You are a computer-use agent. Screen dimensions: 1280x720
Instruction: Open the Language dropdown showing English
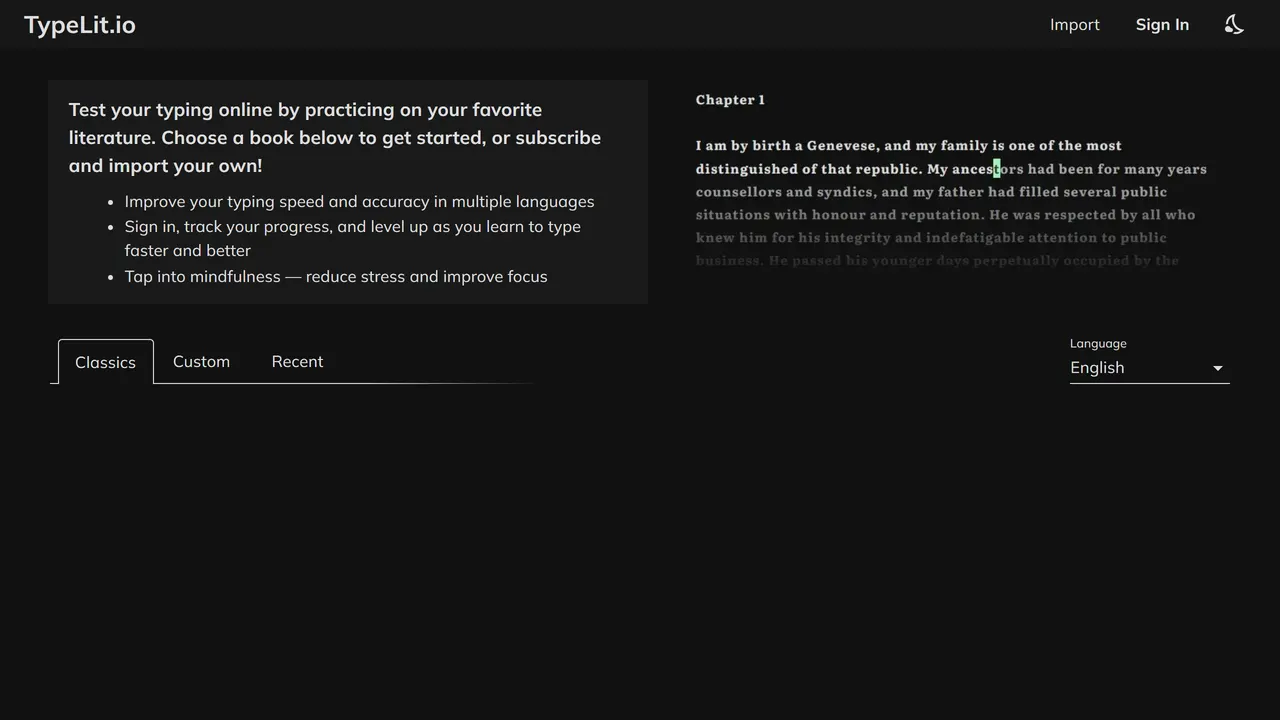tap(1149, 368)
